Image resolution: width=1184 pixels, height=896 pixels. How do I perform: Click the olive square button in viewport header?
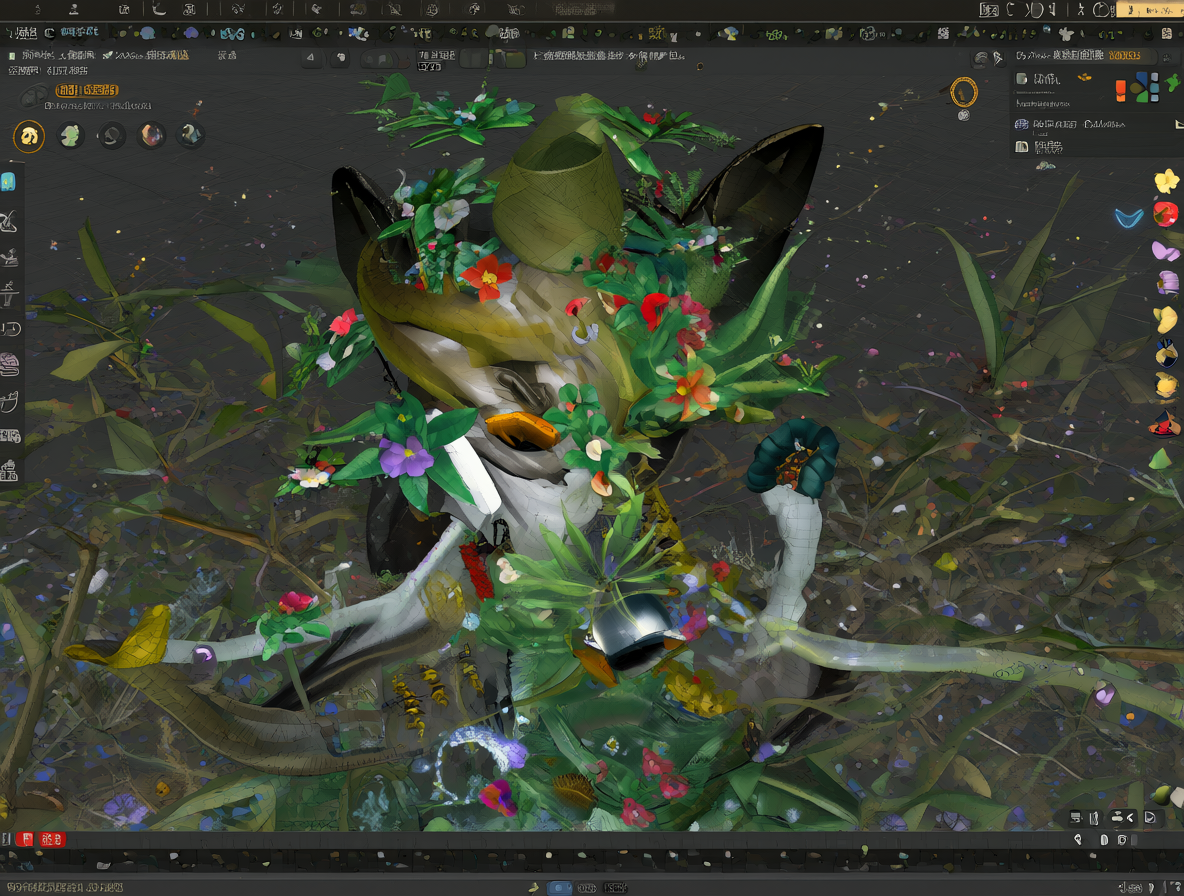tap(516, 58)
